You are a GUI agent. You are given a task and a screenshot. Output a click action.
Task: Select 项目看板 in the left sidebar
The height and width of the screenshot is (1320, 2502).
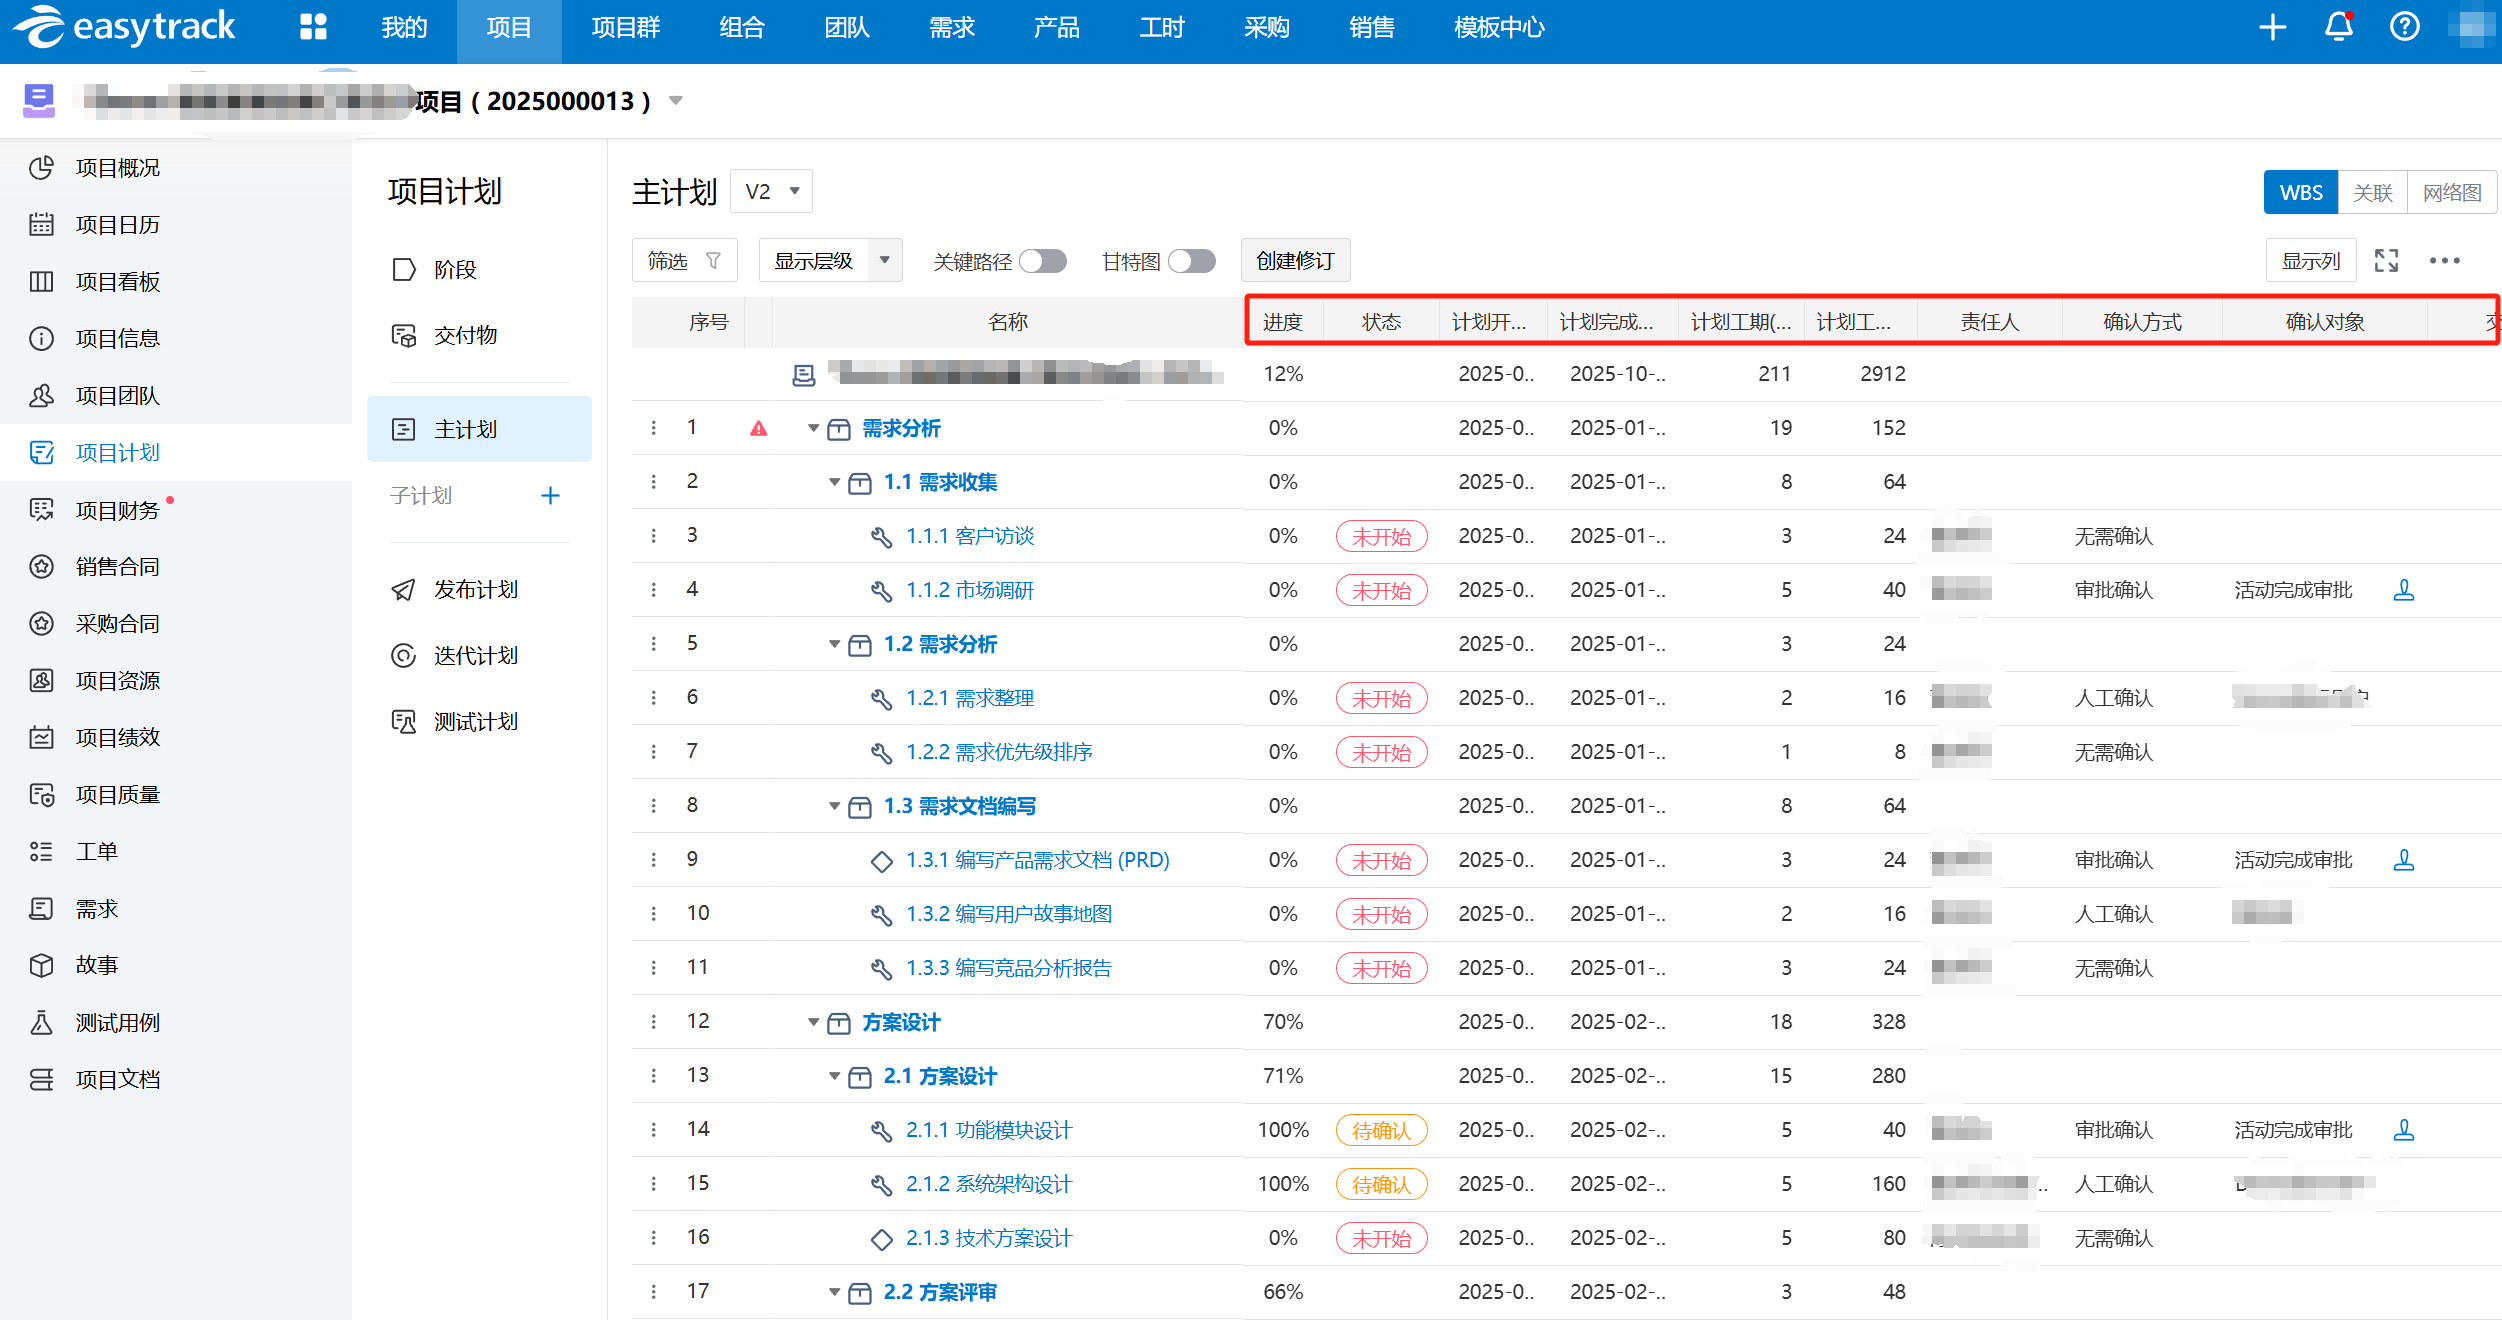pyautogui.click(x=118, y=282)
